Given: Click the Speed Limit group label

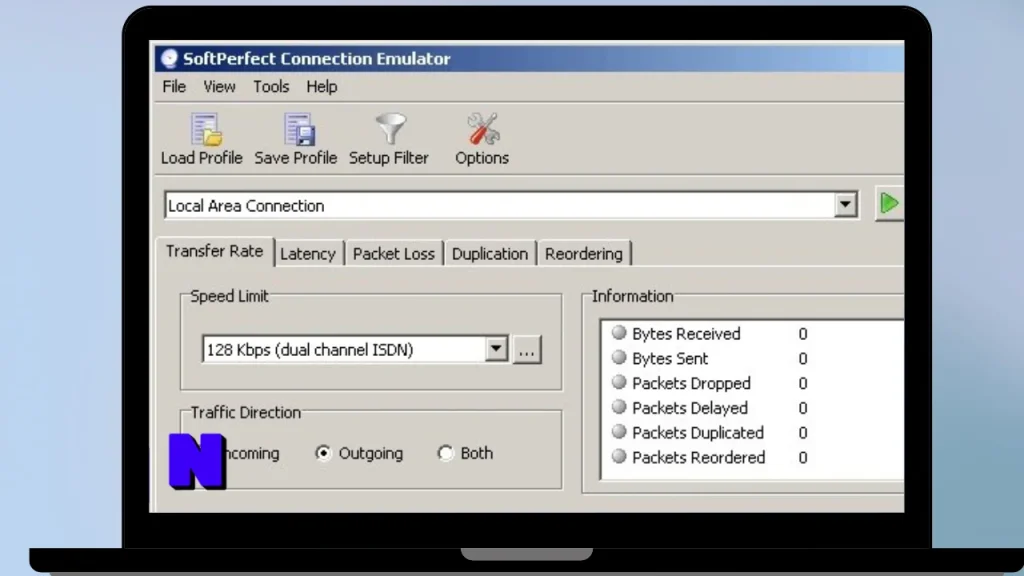Looking at the screenshot, I should tap(229, 296).
